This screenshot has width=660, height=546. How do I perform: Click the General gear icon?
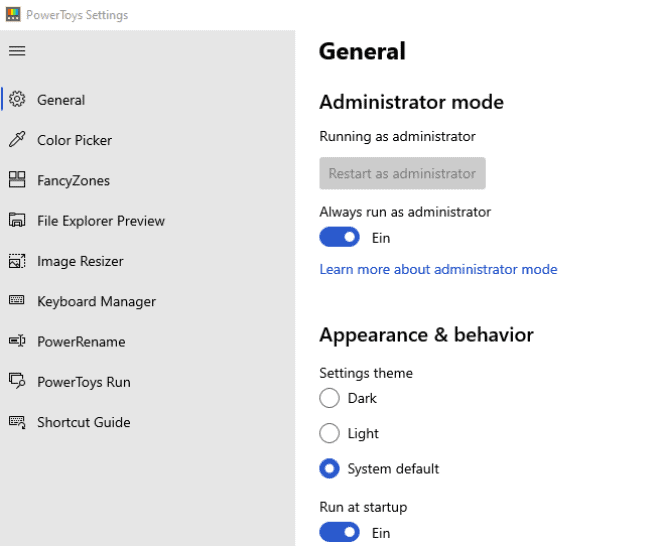click(x=17, y=100)
